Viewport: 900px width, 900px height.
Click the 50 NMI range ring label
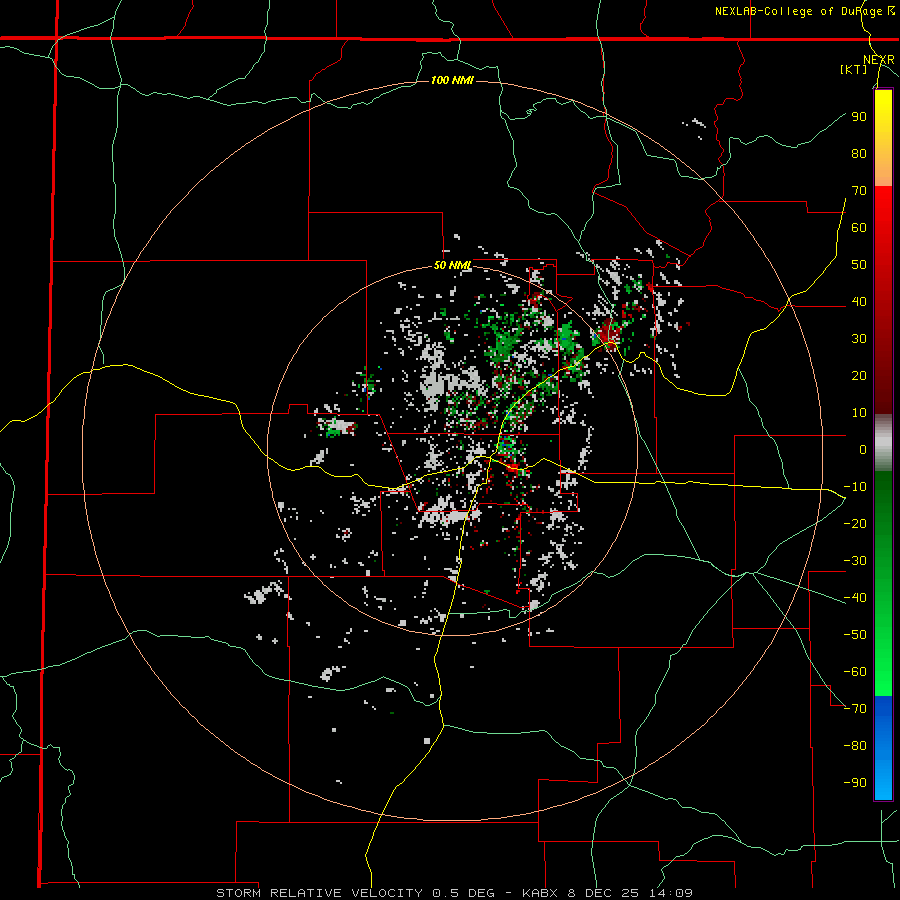point(452,265)
